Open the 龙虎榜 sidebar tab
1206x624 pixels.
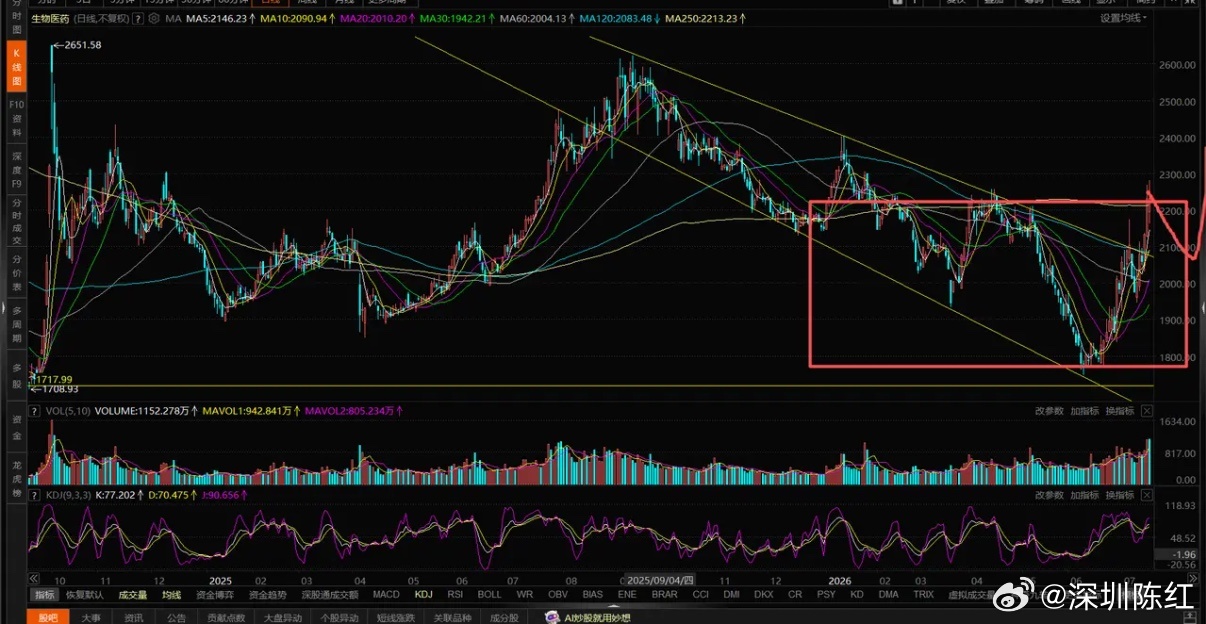tap(16, 478)
